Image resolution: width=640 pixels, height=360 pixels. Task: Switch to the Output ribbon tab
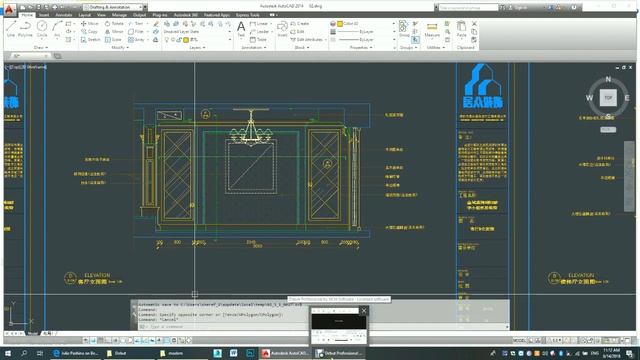point(139,15)
